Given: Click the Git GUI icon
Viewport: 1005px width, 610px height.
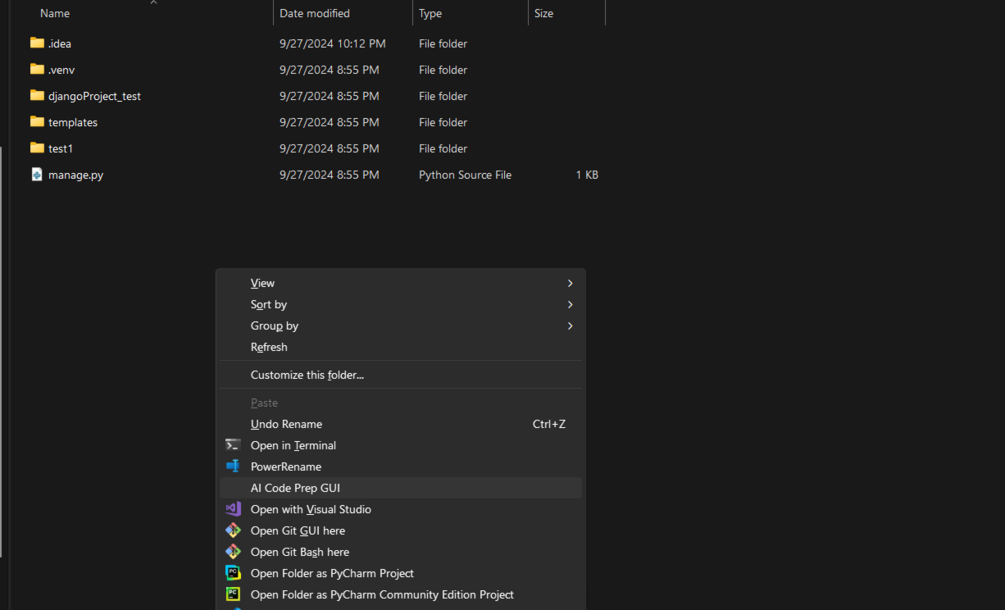Looking at the screenshot, I should coord(233,531).
